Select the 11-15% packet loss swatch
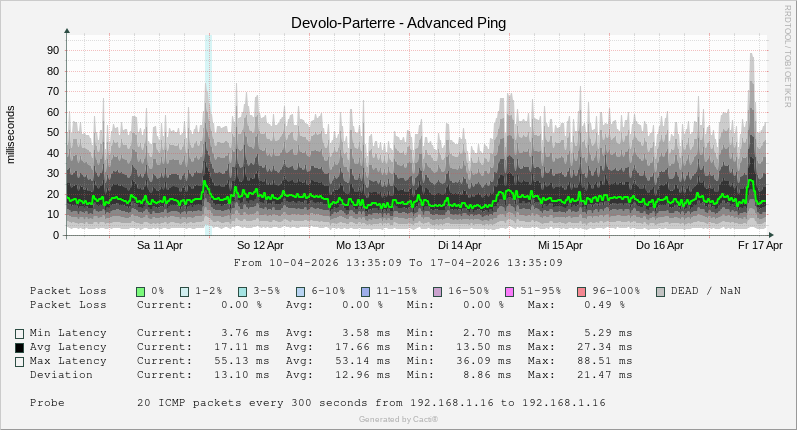 coord(365,291)
